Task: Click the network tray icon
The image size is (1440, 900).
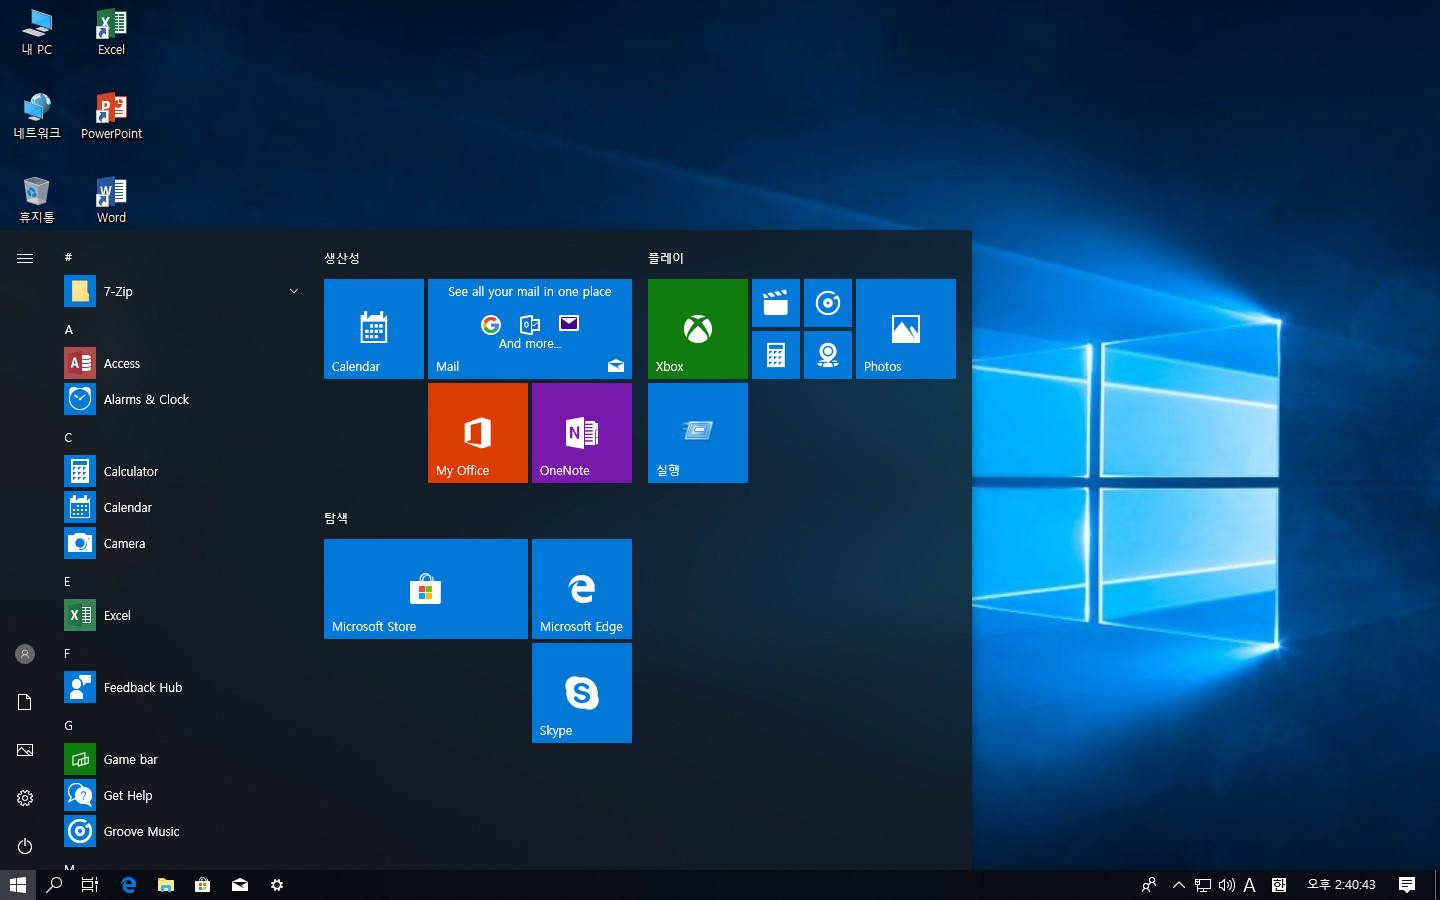Action: coord(1203,885)
